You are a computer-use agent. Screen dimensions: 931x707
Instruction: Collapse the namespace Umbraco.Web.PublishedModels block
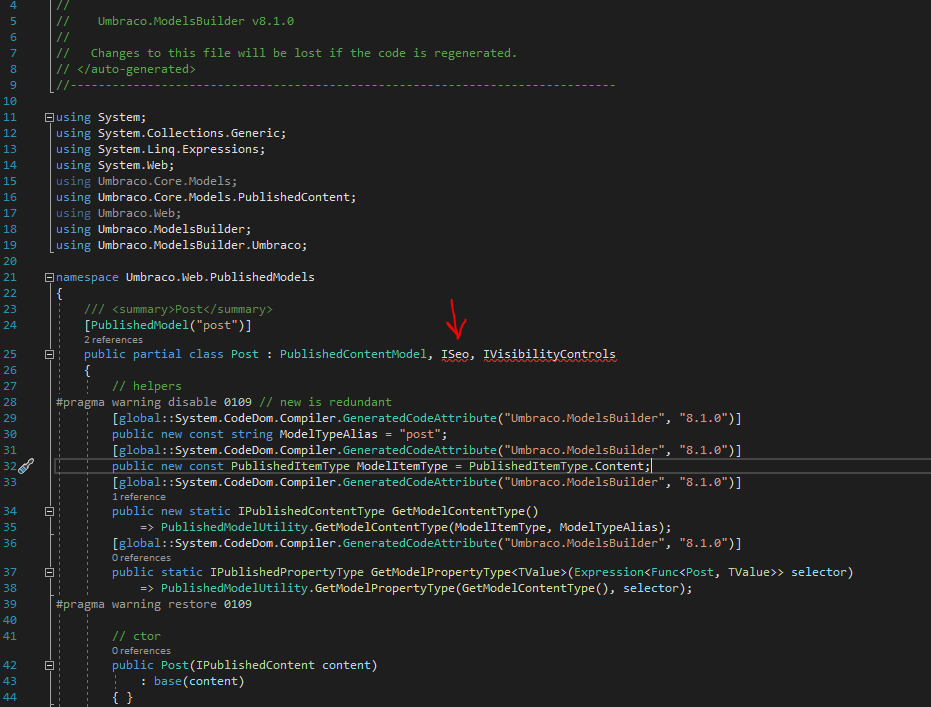click(49, 277)
